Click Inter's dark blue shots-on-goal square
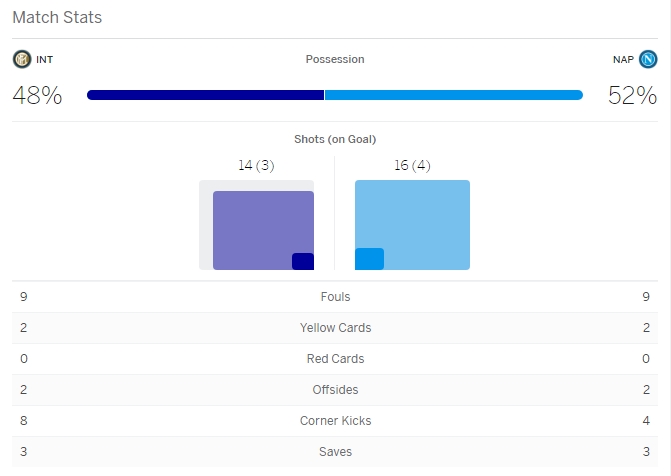Viewport: 671px width, 476px height. tap(303, 261)
